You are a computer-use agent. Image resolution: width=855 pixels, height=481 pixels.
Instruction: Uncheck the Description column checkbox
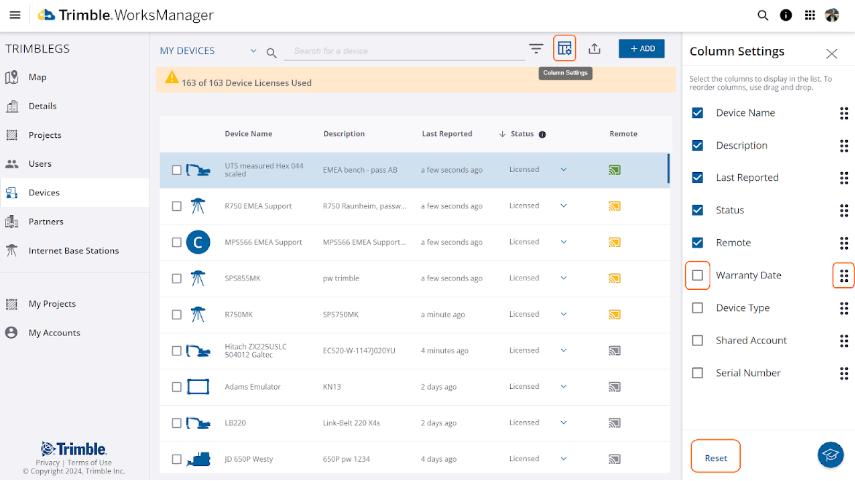tap(698, 145)
